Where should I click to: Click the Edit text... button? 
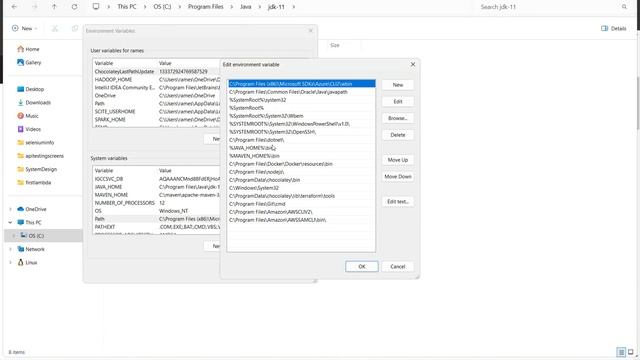tap(398, 202)
